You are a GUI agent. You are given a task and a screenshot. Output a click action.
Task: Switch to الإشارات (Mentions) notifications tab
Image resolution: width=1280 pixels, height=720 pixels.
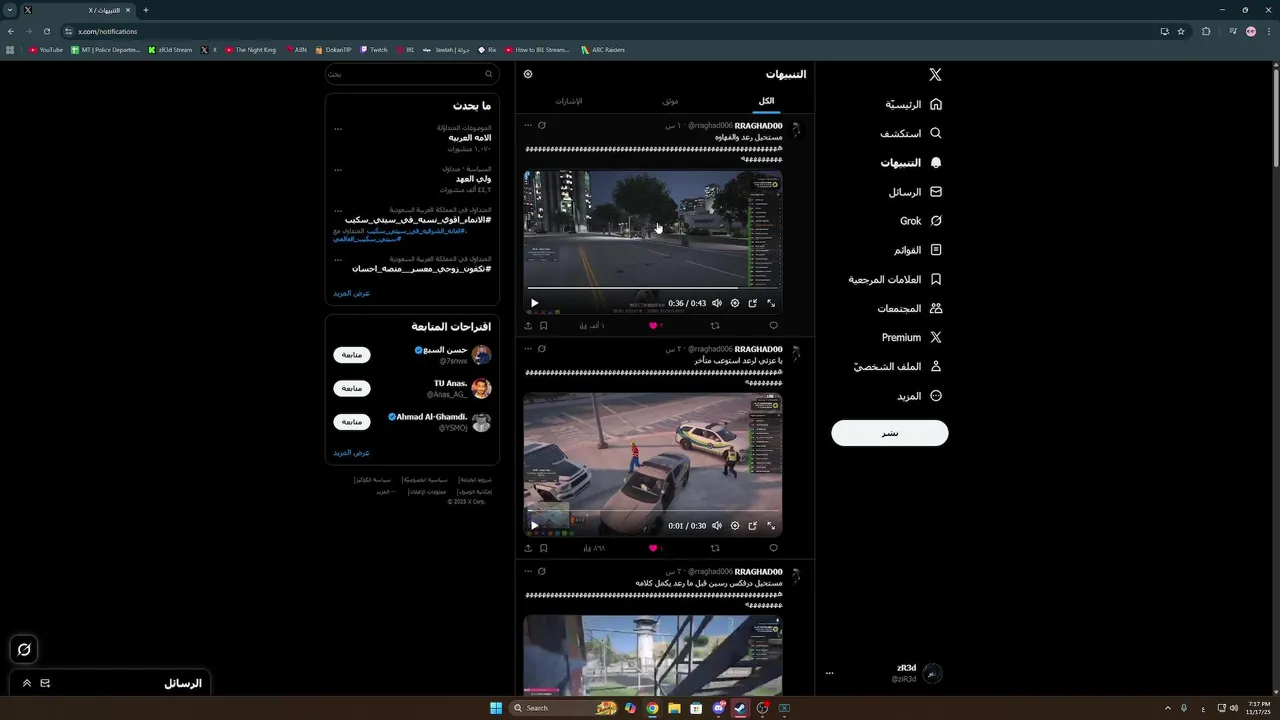(x=569, y=101)
